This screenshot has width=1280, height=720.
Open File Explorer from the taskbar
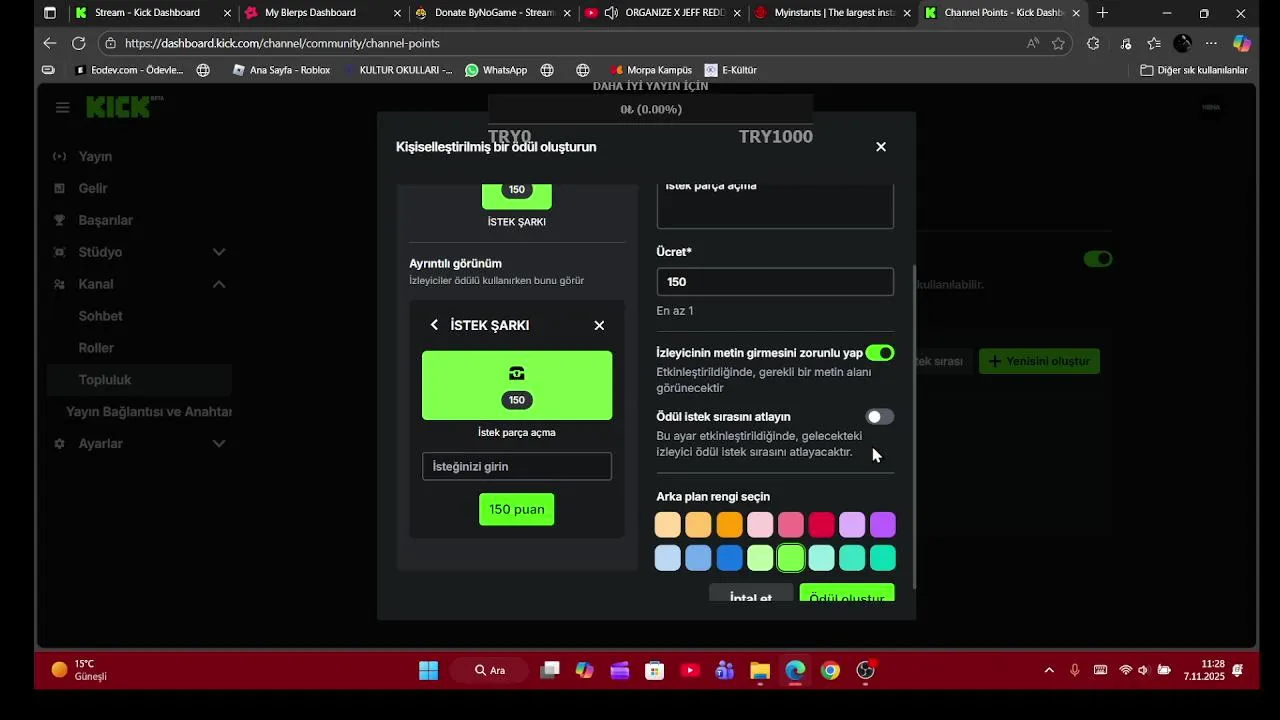coord(760,670)
